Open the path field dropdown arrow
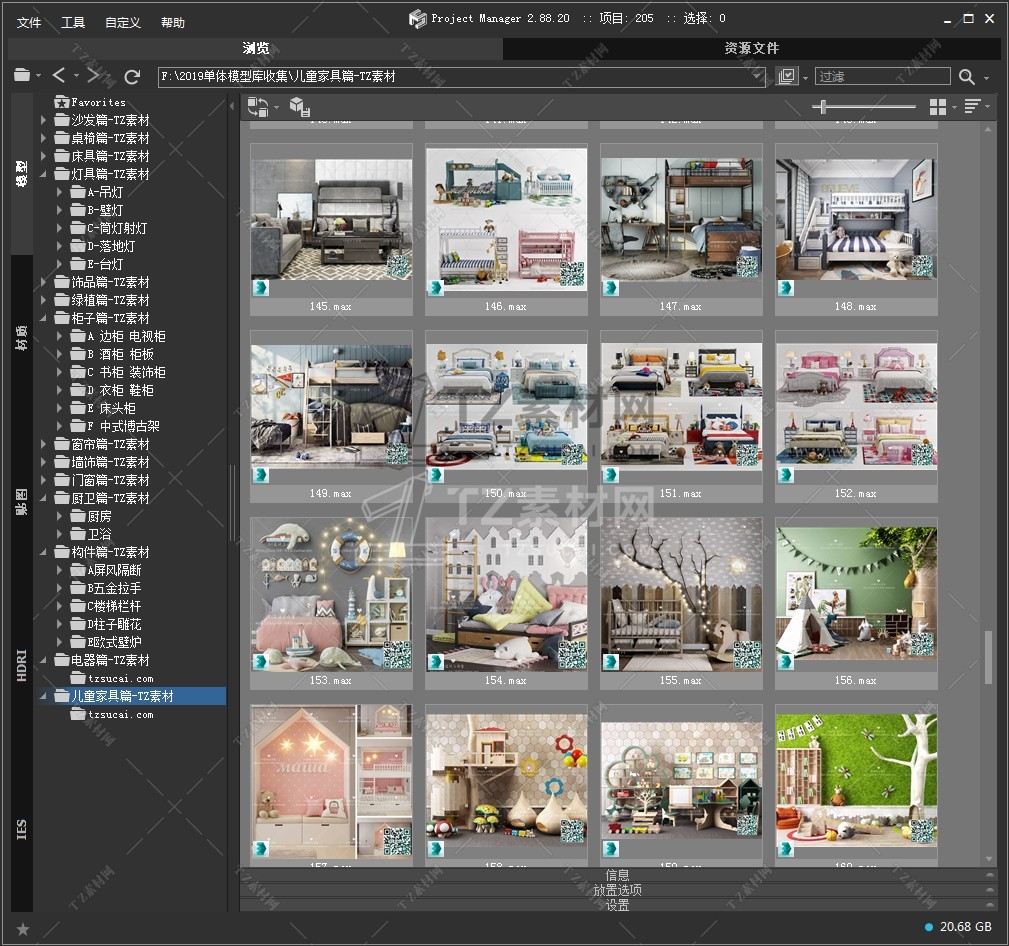The width and height of the screenshot is (1009, 946). point(757,77)
